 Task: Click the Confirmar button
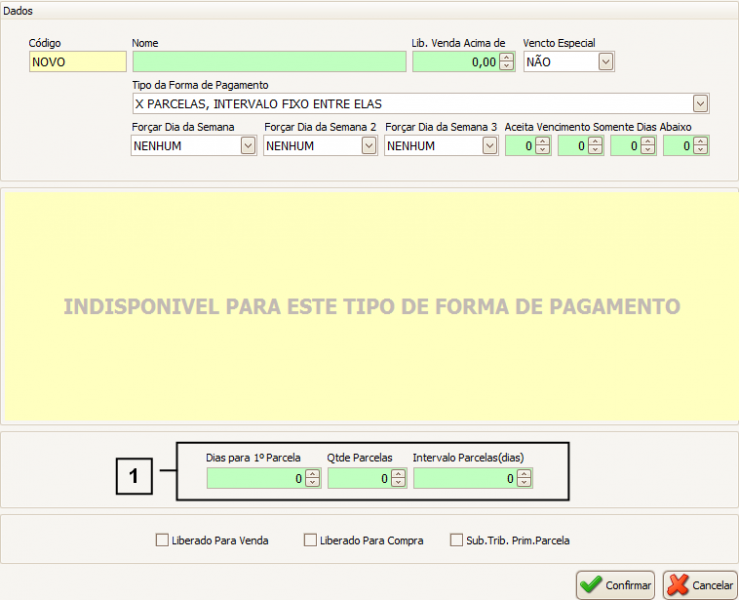click(x=614, y=585)
